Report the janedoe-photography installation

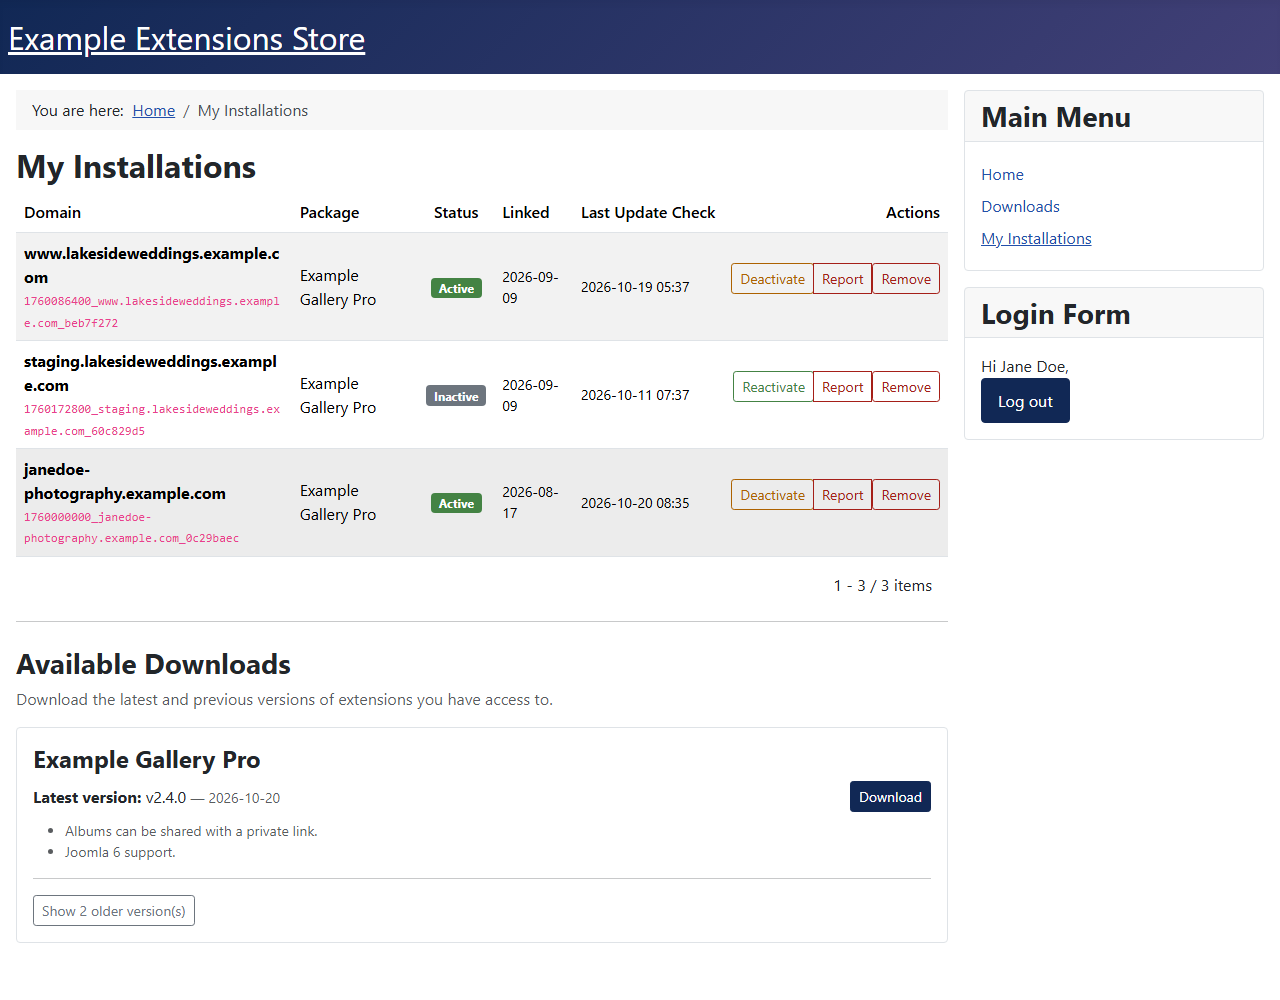(842, 495)
